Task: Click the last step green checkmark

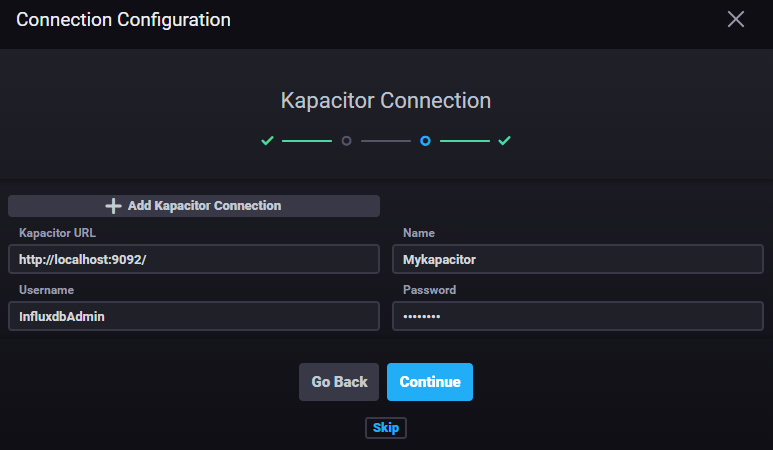Action: pos(504,141)
